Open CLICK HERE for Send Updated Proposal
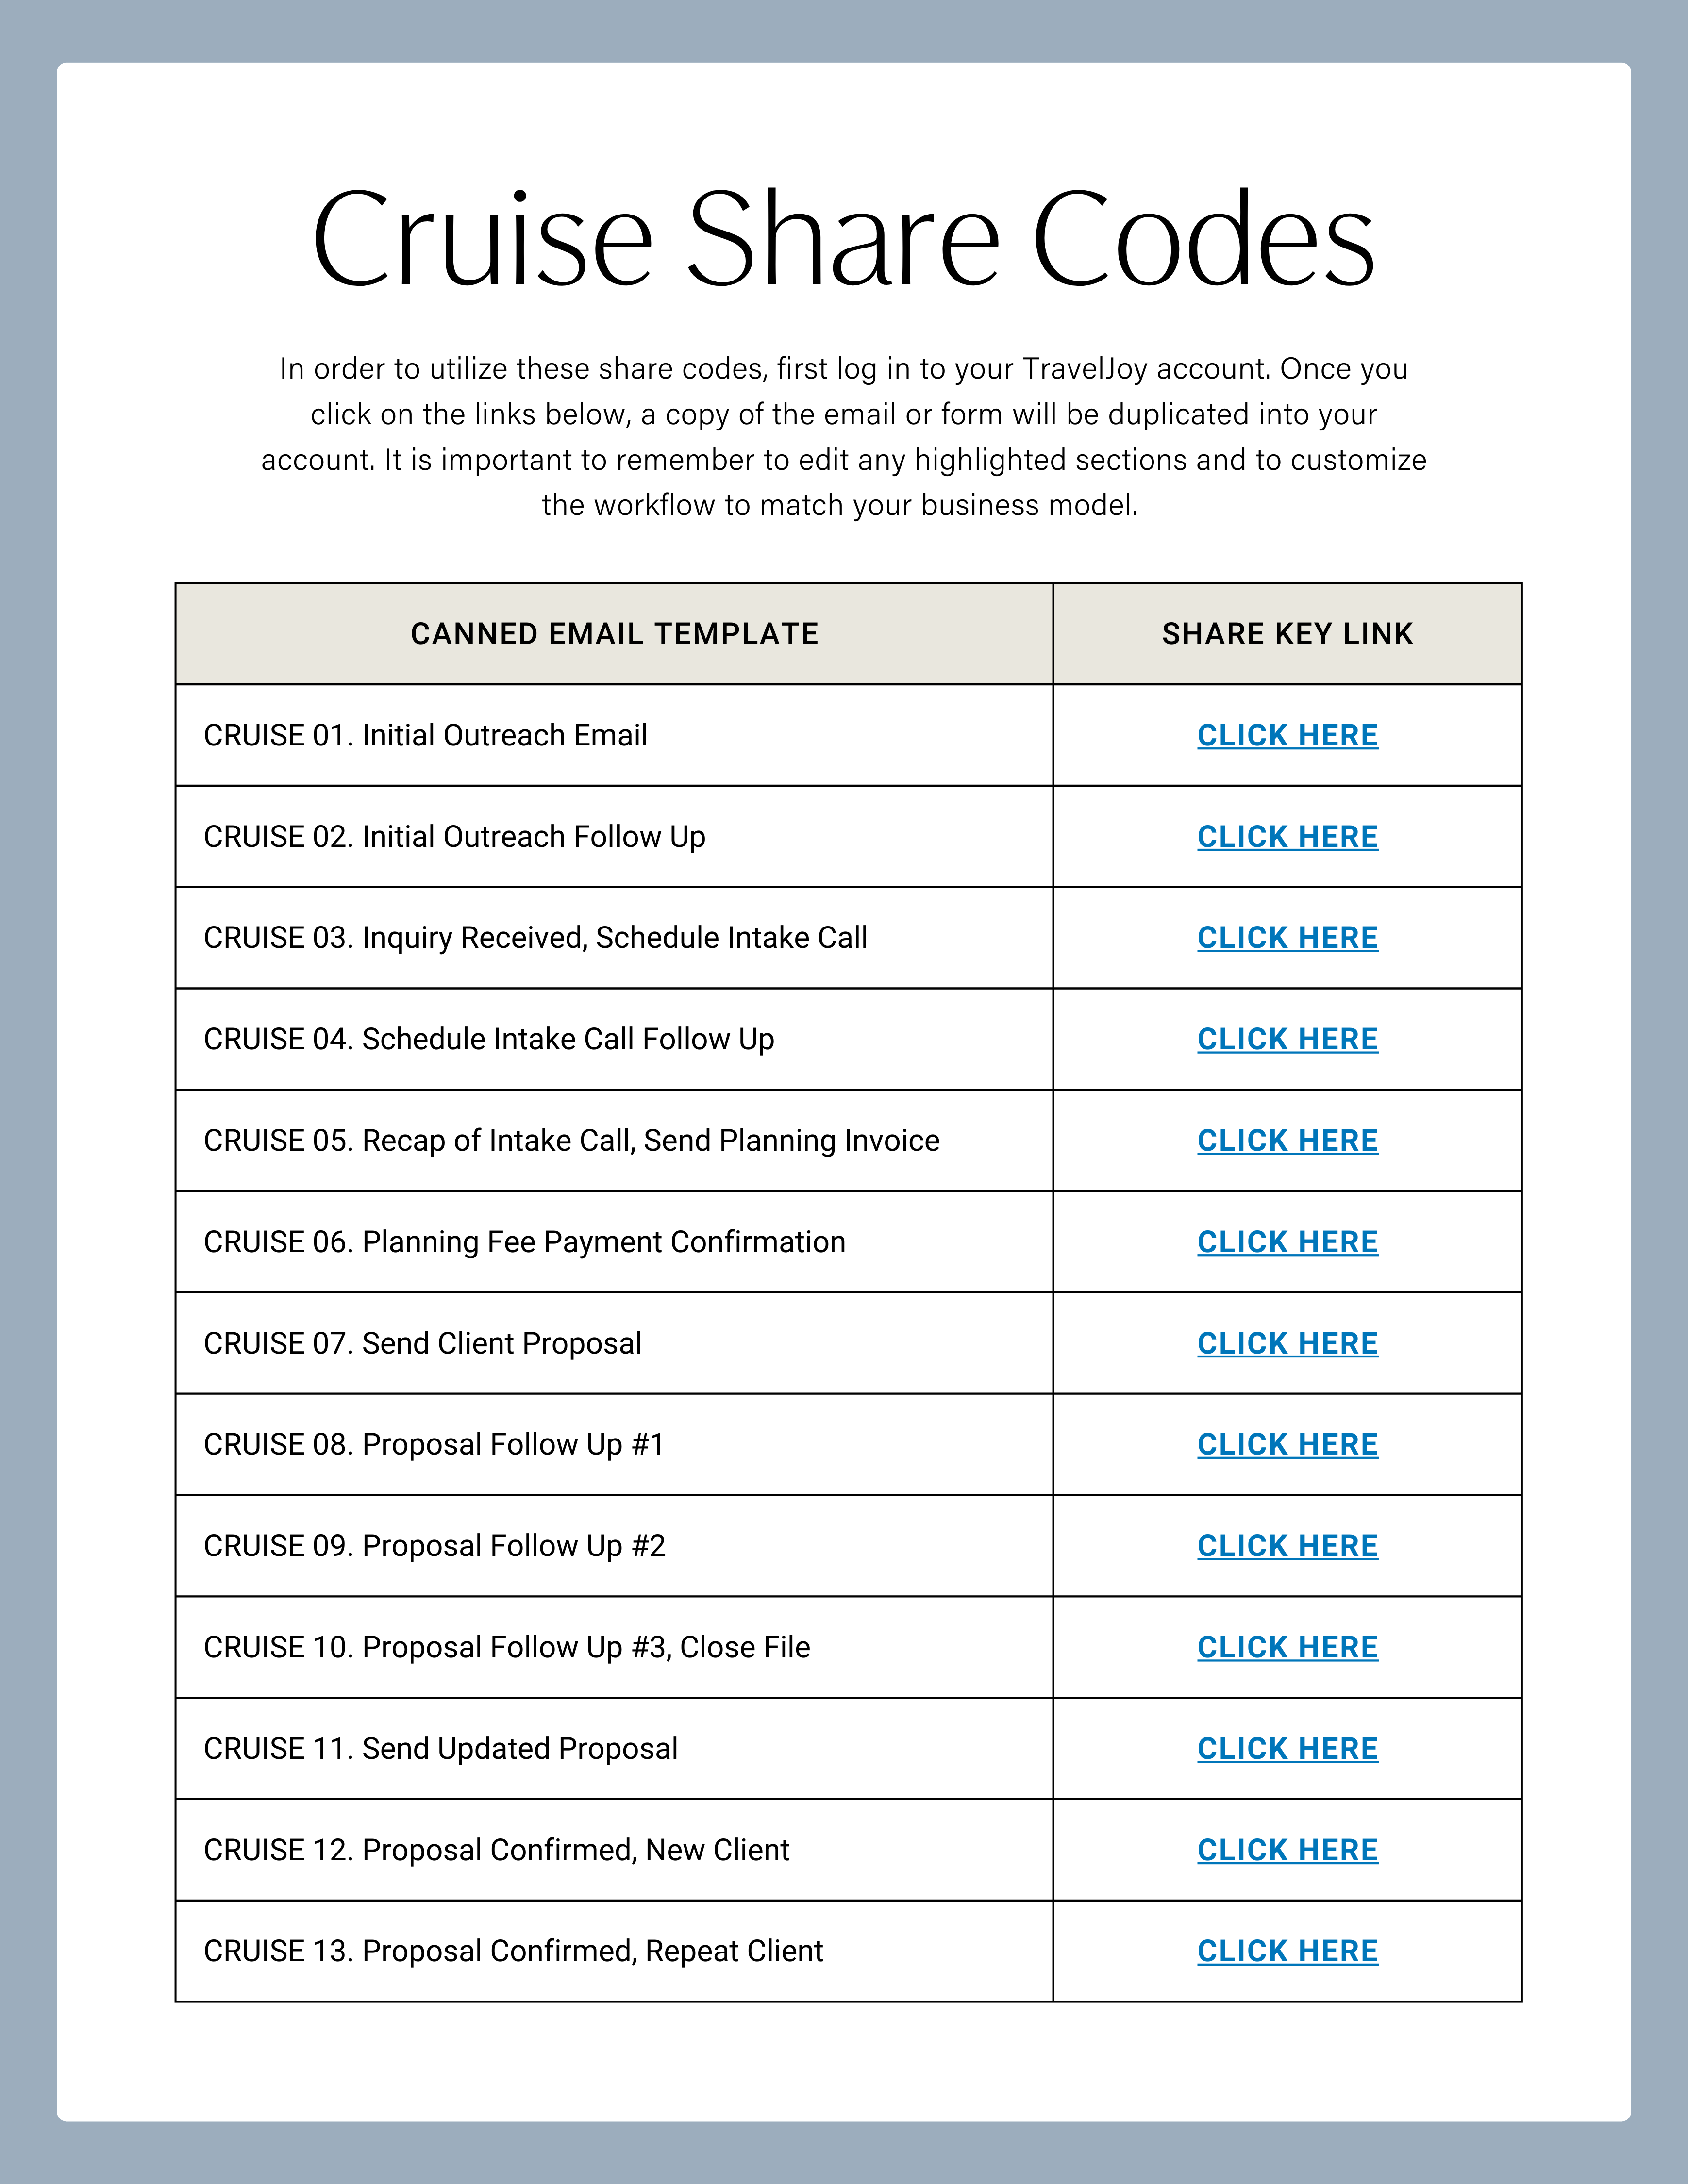This screenshot has height=2184, width=1688. 1287,1748
